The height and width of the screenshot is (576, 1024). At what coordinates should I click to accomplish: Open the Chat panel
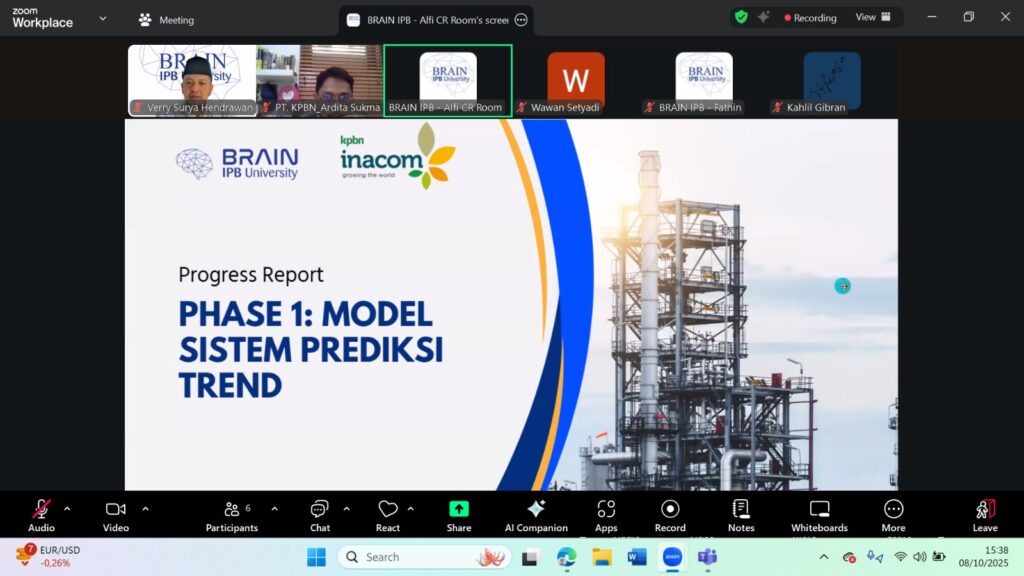pyautogui.click(x=319, y=515)
